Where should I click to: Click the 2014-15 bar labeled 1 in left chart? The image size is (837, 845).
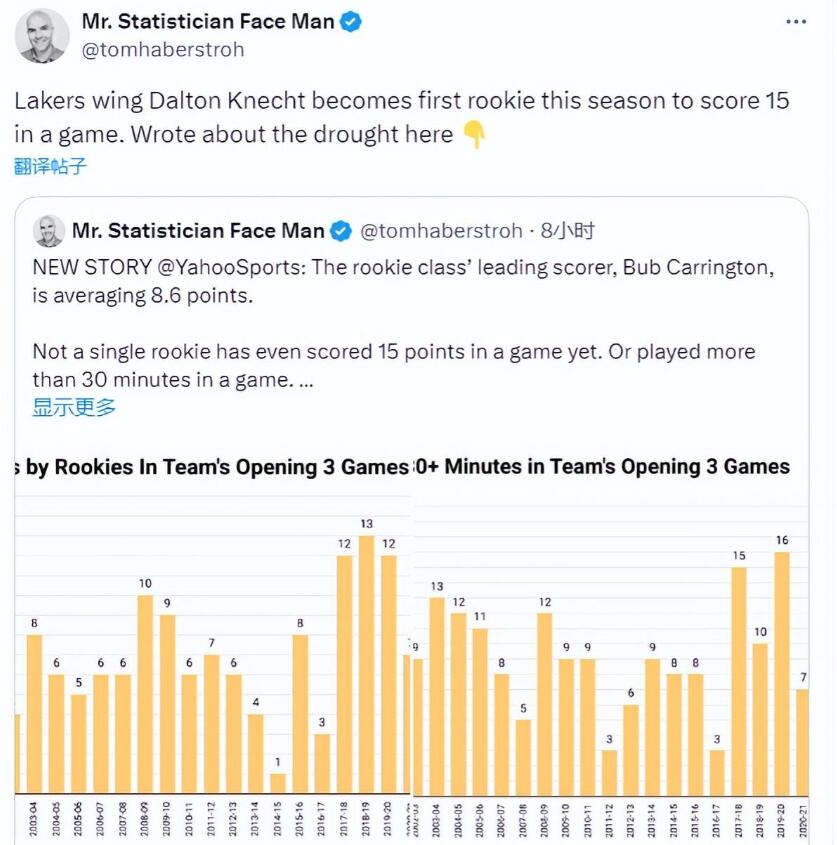pyautogui.click(x=278, y=782)
